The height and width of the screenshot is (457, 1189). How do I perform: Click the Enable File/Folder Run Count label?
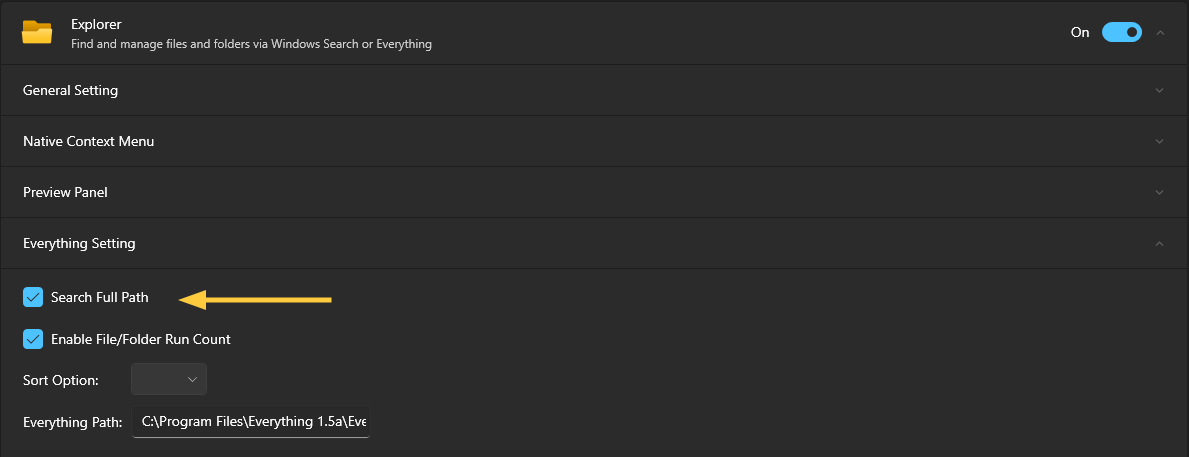(x=140, y=339)
